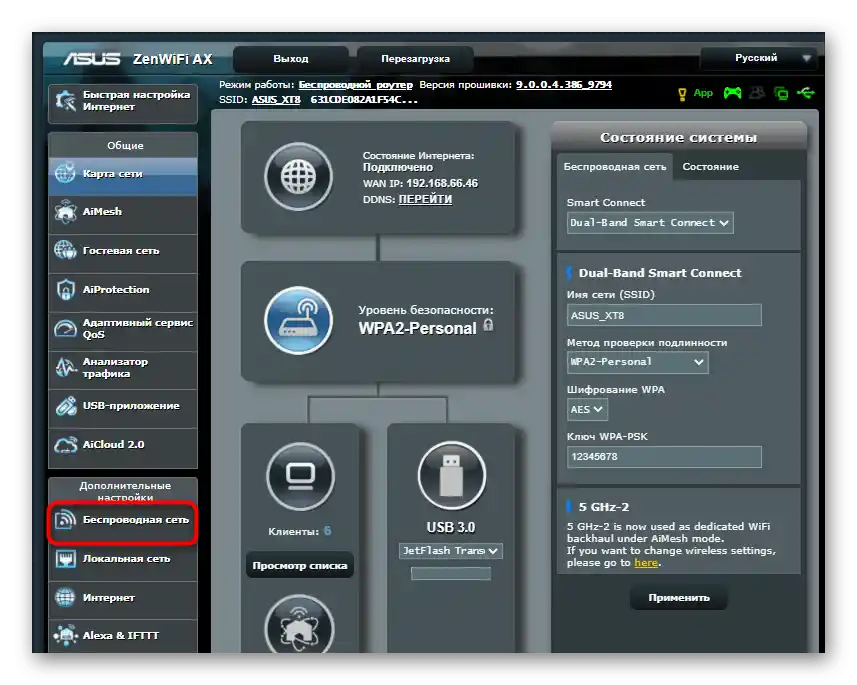Click the Беспроводной роутер operation mode link
Image resolution: width=857 pixels, height=685 pixels.
click(x=355, y=85)
